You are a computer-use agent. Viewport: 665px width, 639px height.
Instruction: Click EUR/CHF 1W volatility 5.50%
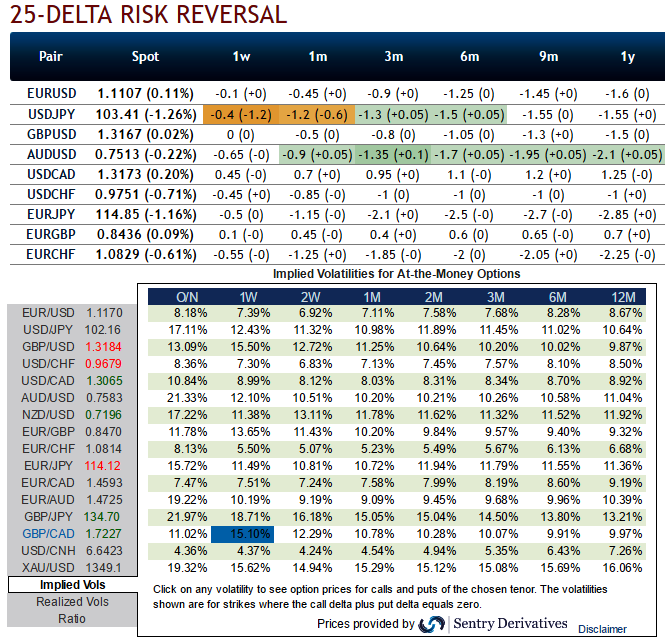pos(253,449)
